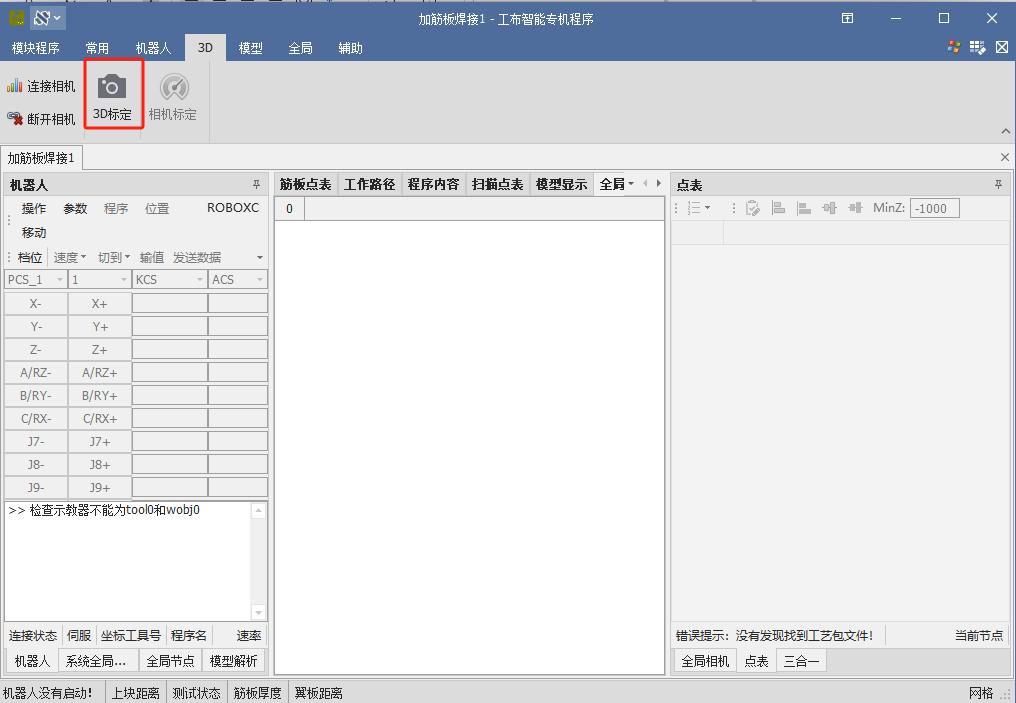
Task: Pin the 机器人 panel with pushpin icon
Action: tap(256, 185)
